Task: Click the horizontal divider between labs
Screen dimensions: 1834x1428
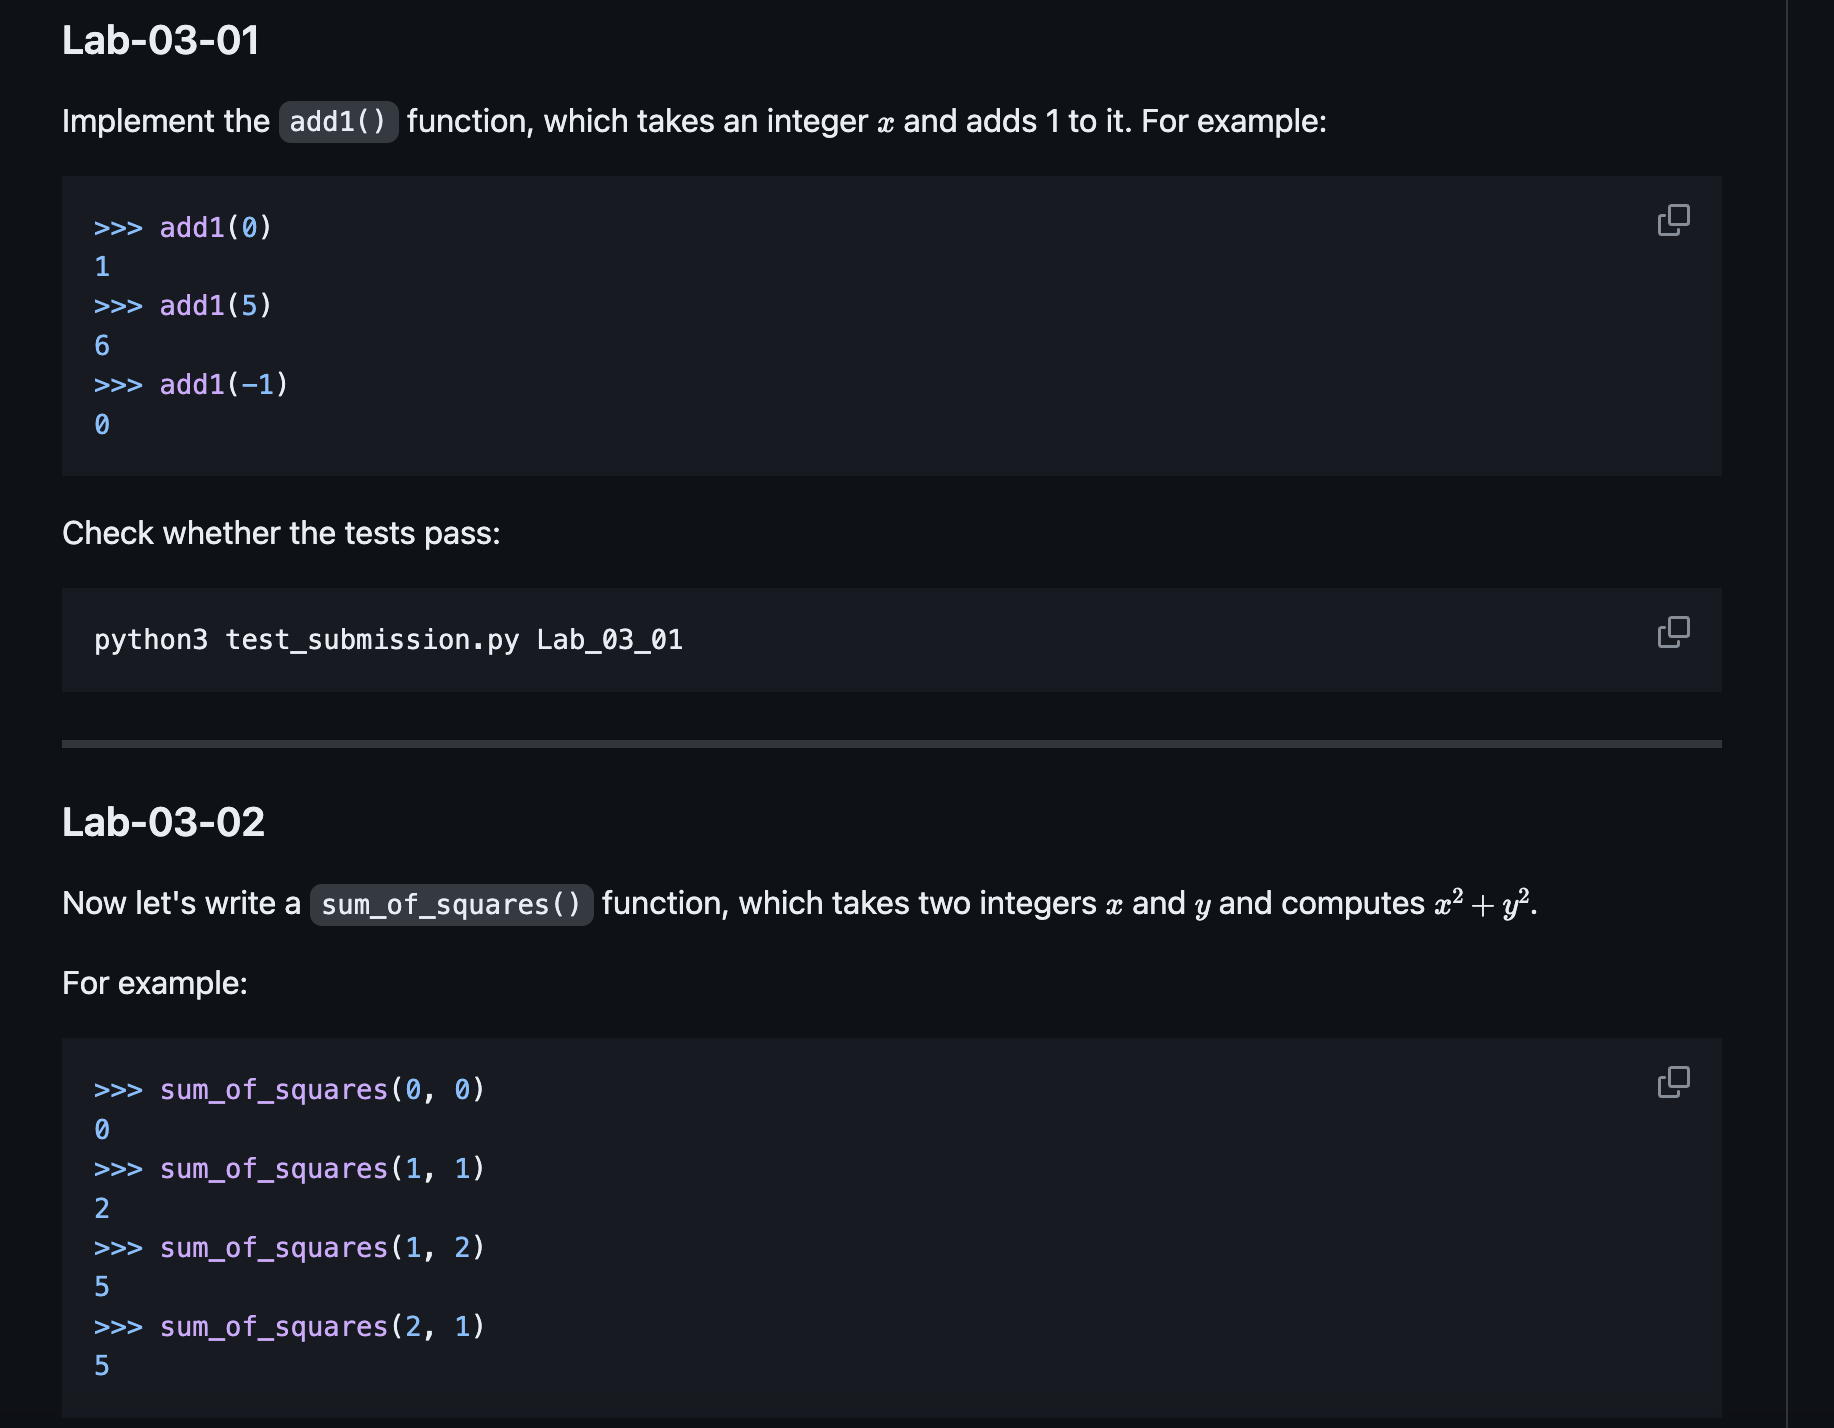Action: click(x=891, y=744)
